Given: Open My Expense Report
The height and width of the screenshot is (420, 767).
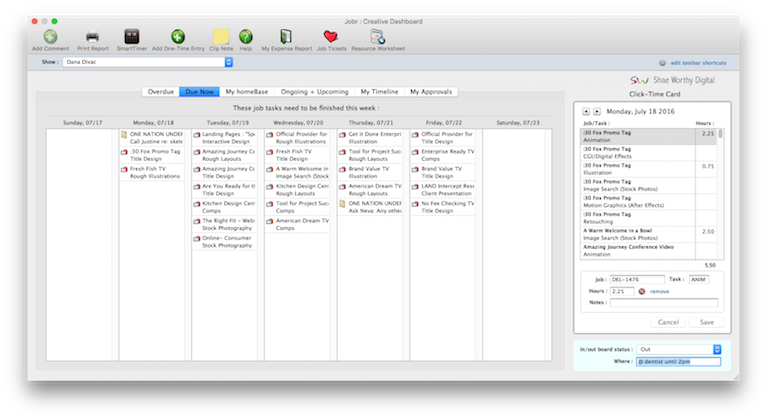Looking at the screenshot, I should 286,37.
